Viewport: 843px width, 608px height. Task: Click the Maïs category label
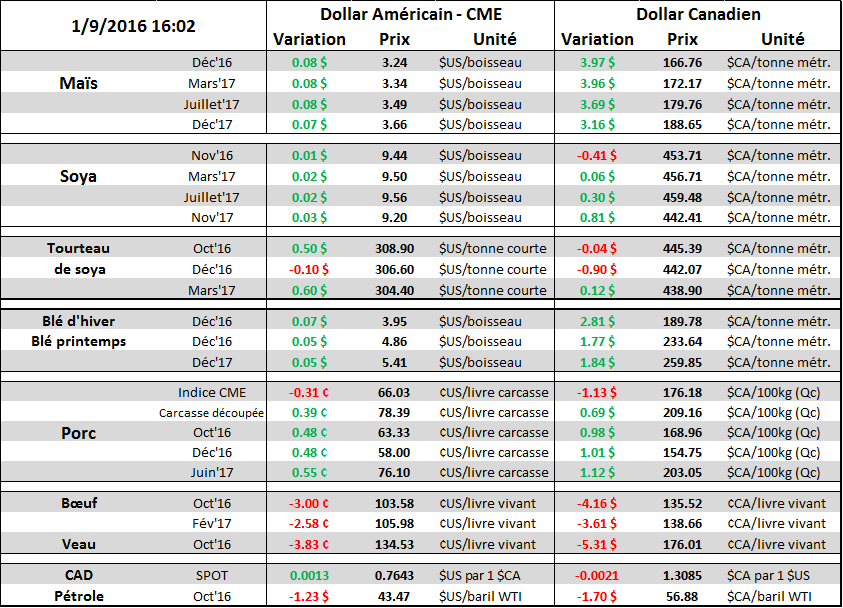click(x=78, y=84)
